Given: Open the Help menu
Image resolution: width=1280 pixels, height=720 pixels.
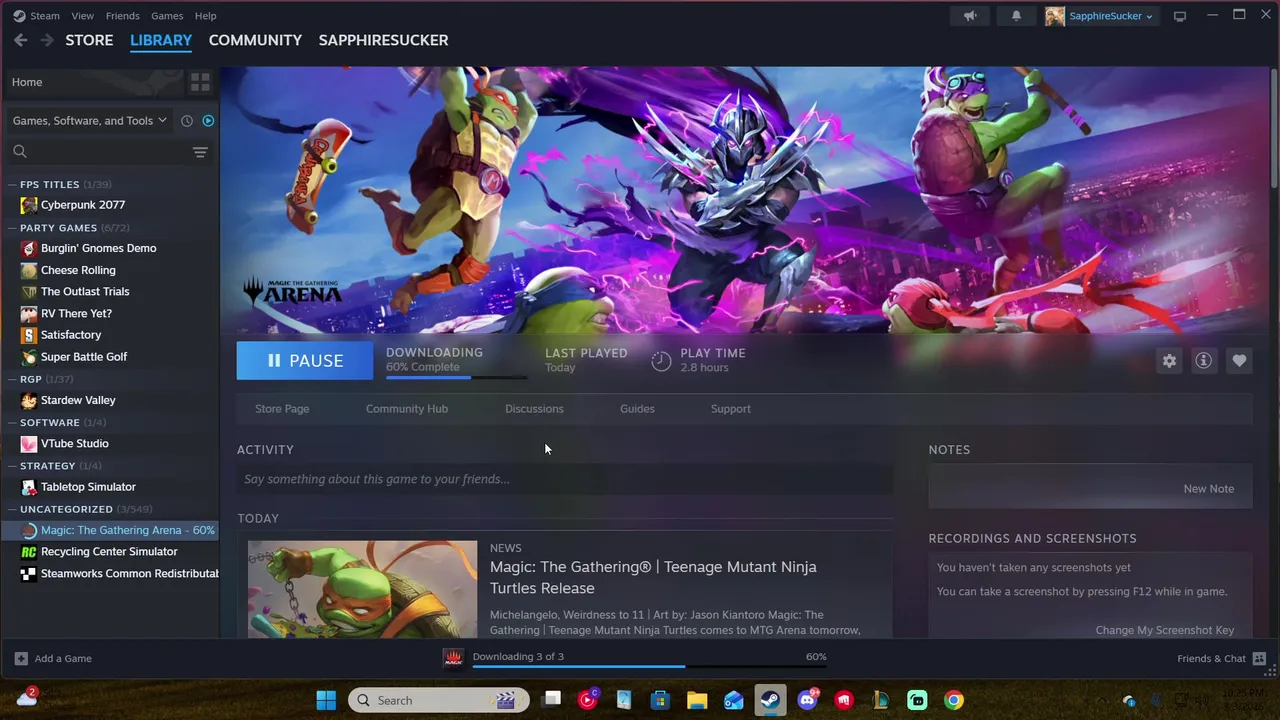Looking at the screenshot, I should point(205,16).
